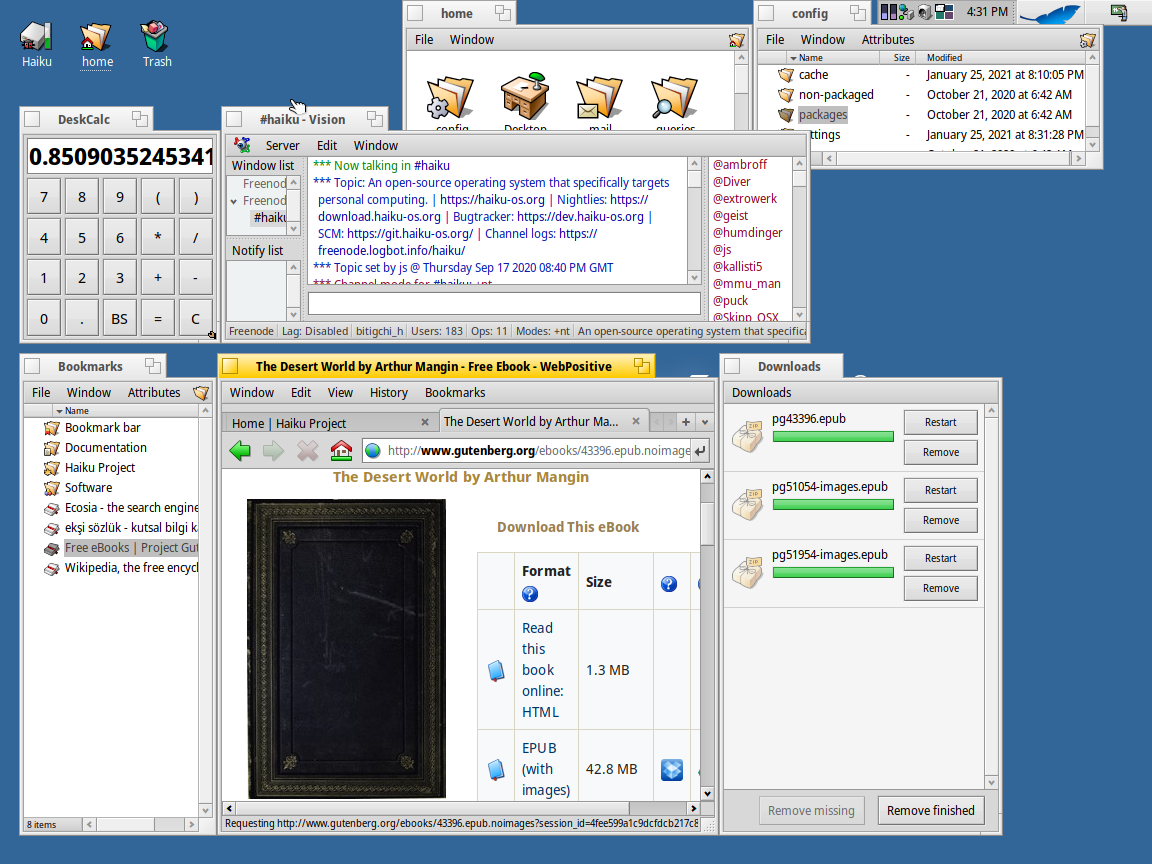Screen dimensions: 1152x864
Task: Open File menu in the home window
Action: click(424, 40)
